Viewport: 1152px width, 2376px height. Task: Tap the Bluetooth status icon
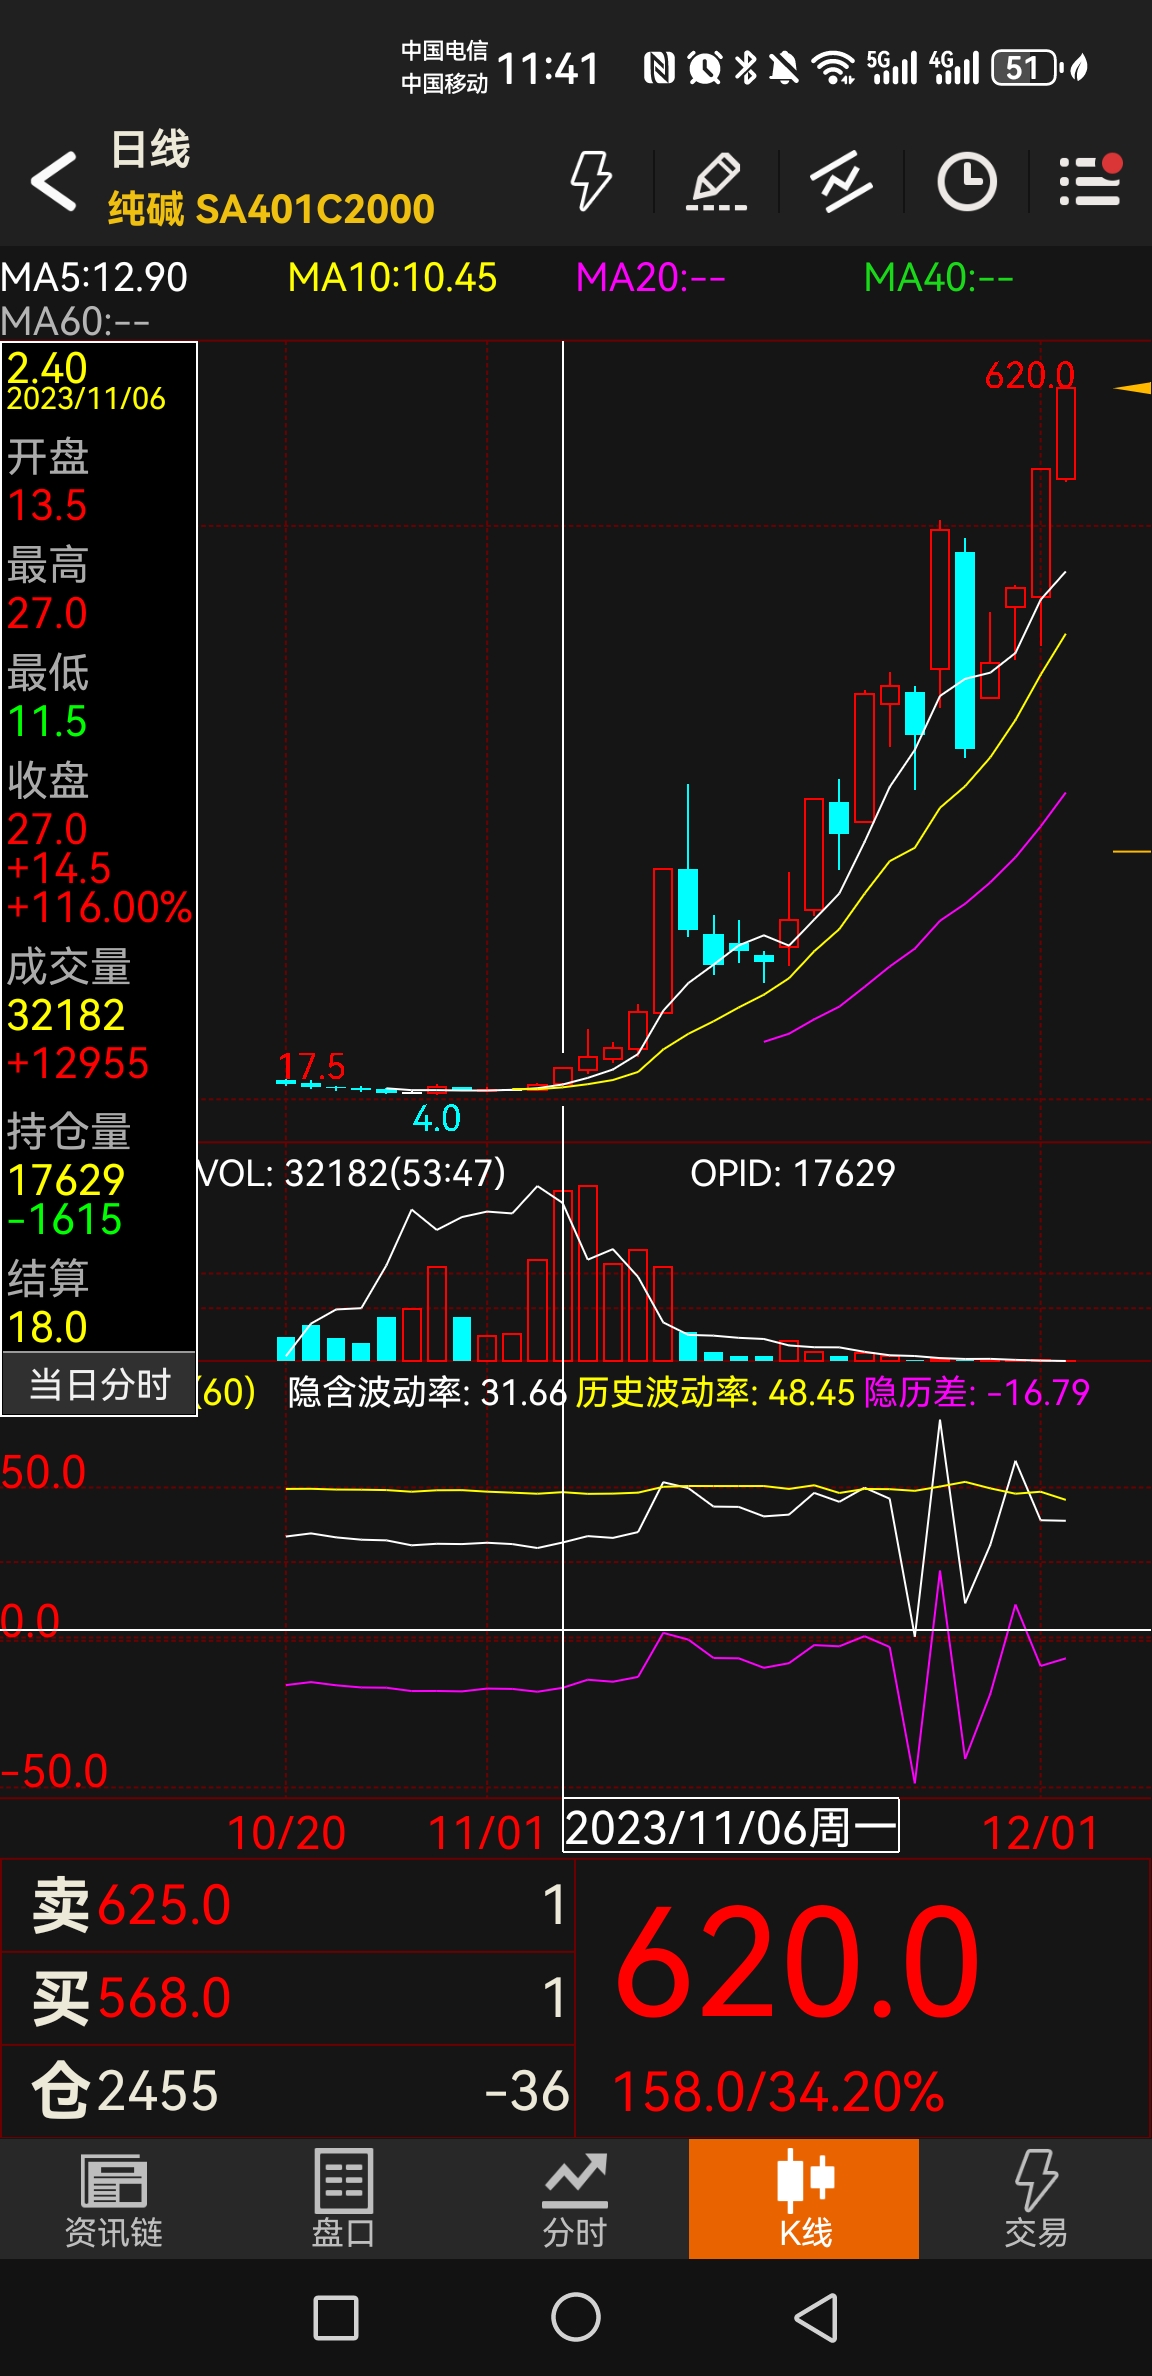tap(746, 67)
